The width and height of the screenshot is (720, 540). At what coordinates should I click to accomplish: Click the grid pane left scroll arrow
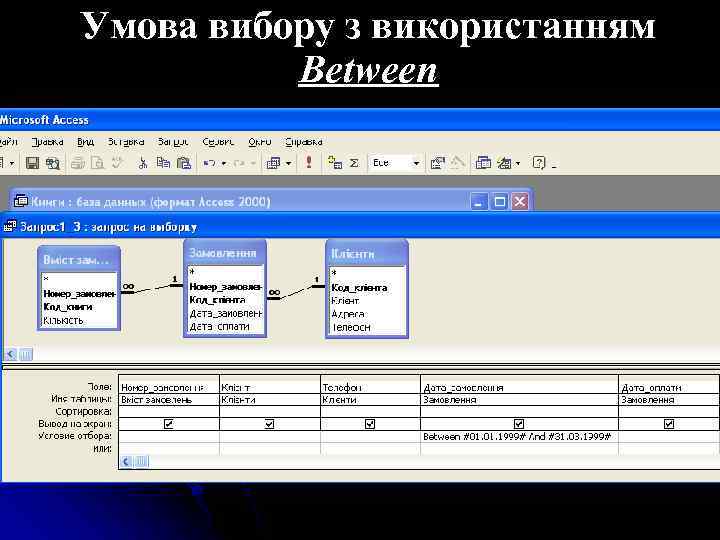[126, 461]
